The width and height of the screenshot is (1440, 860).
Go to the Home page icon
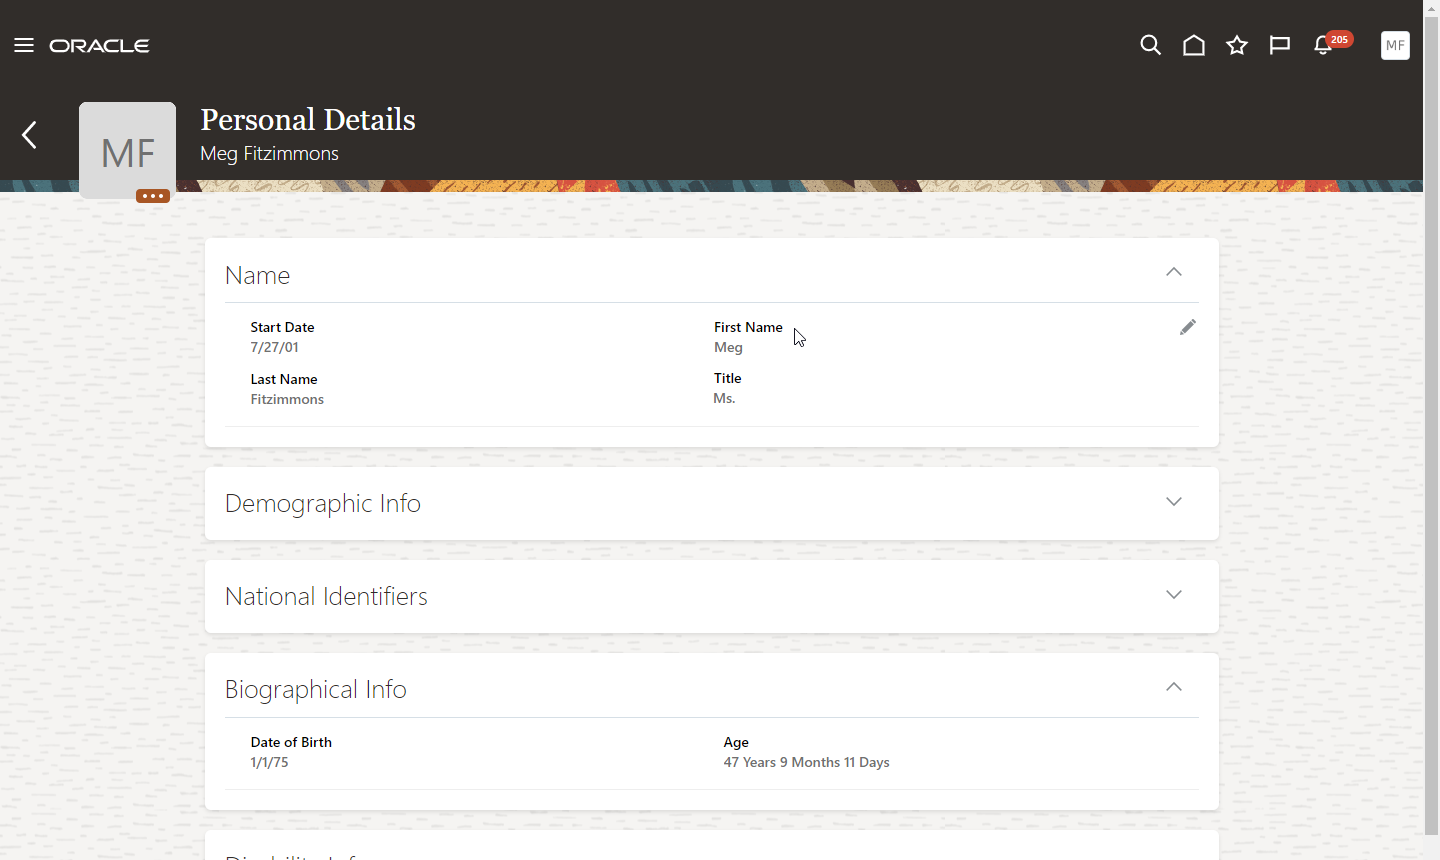pyautogui.click(x=1194, y=45)
